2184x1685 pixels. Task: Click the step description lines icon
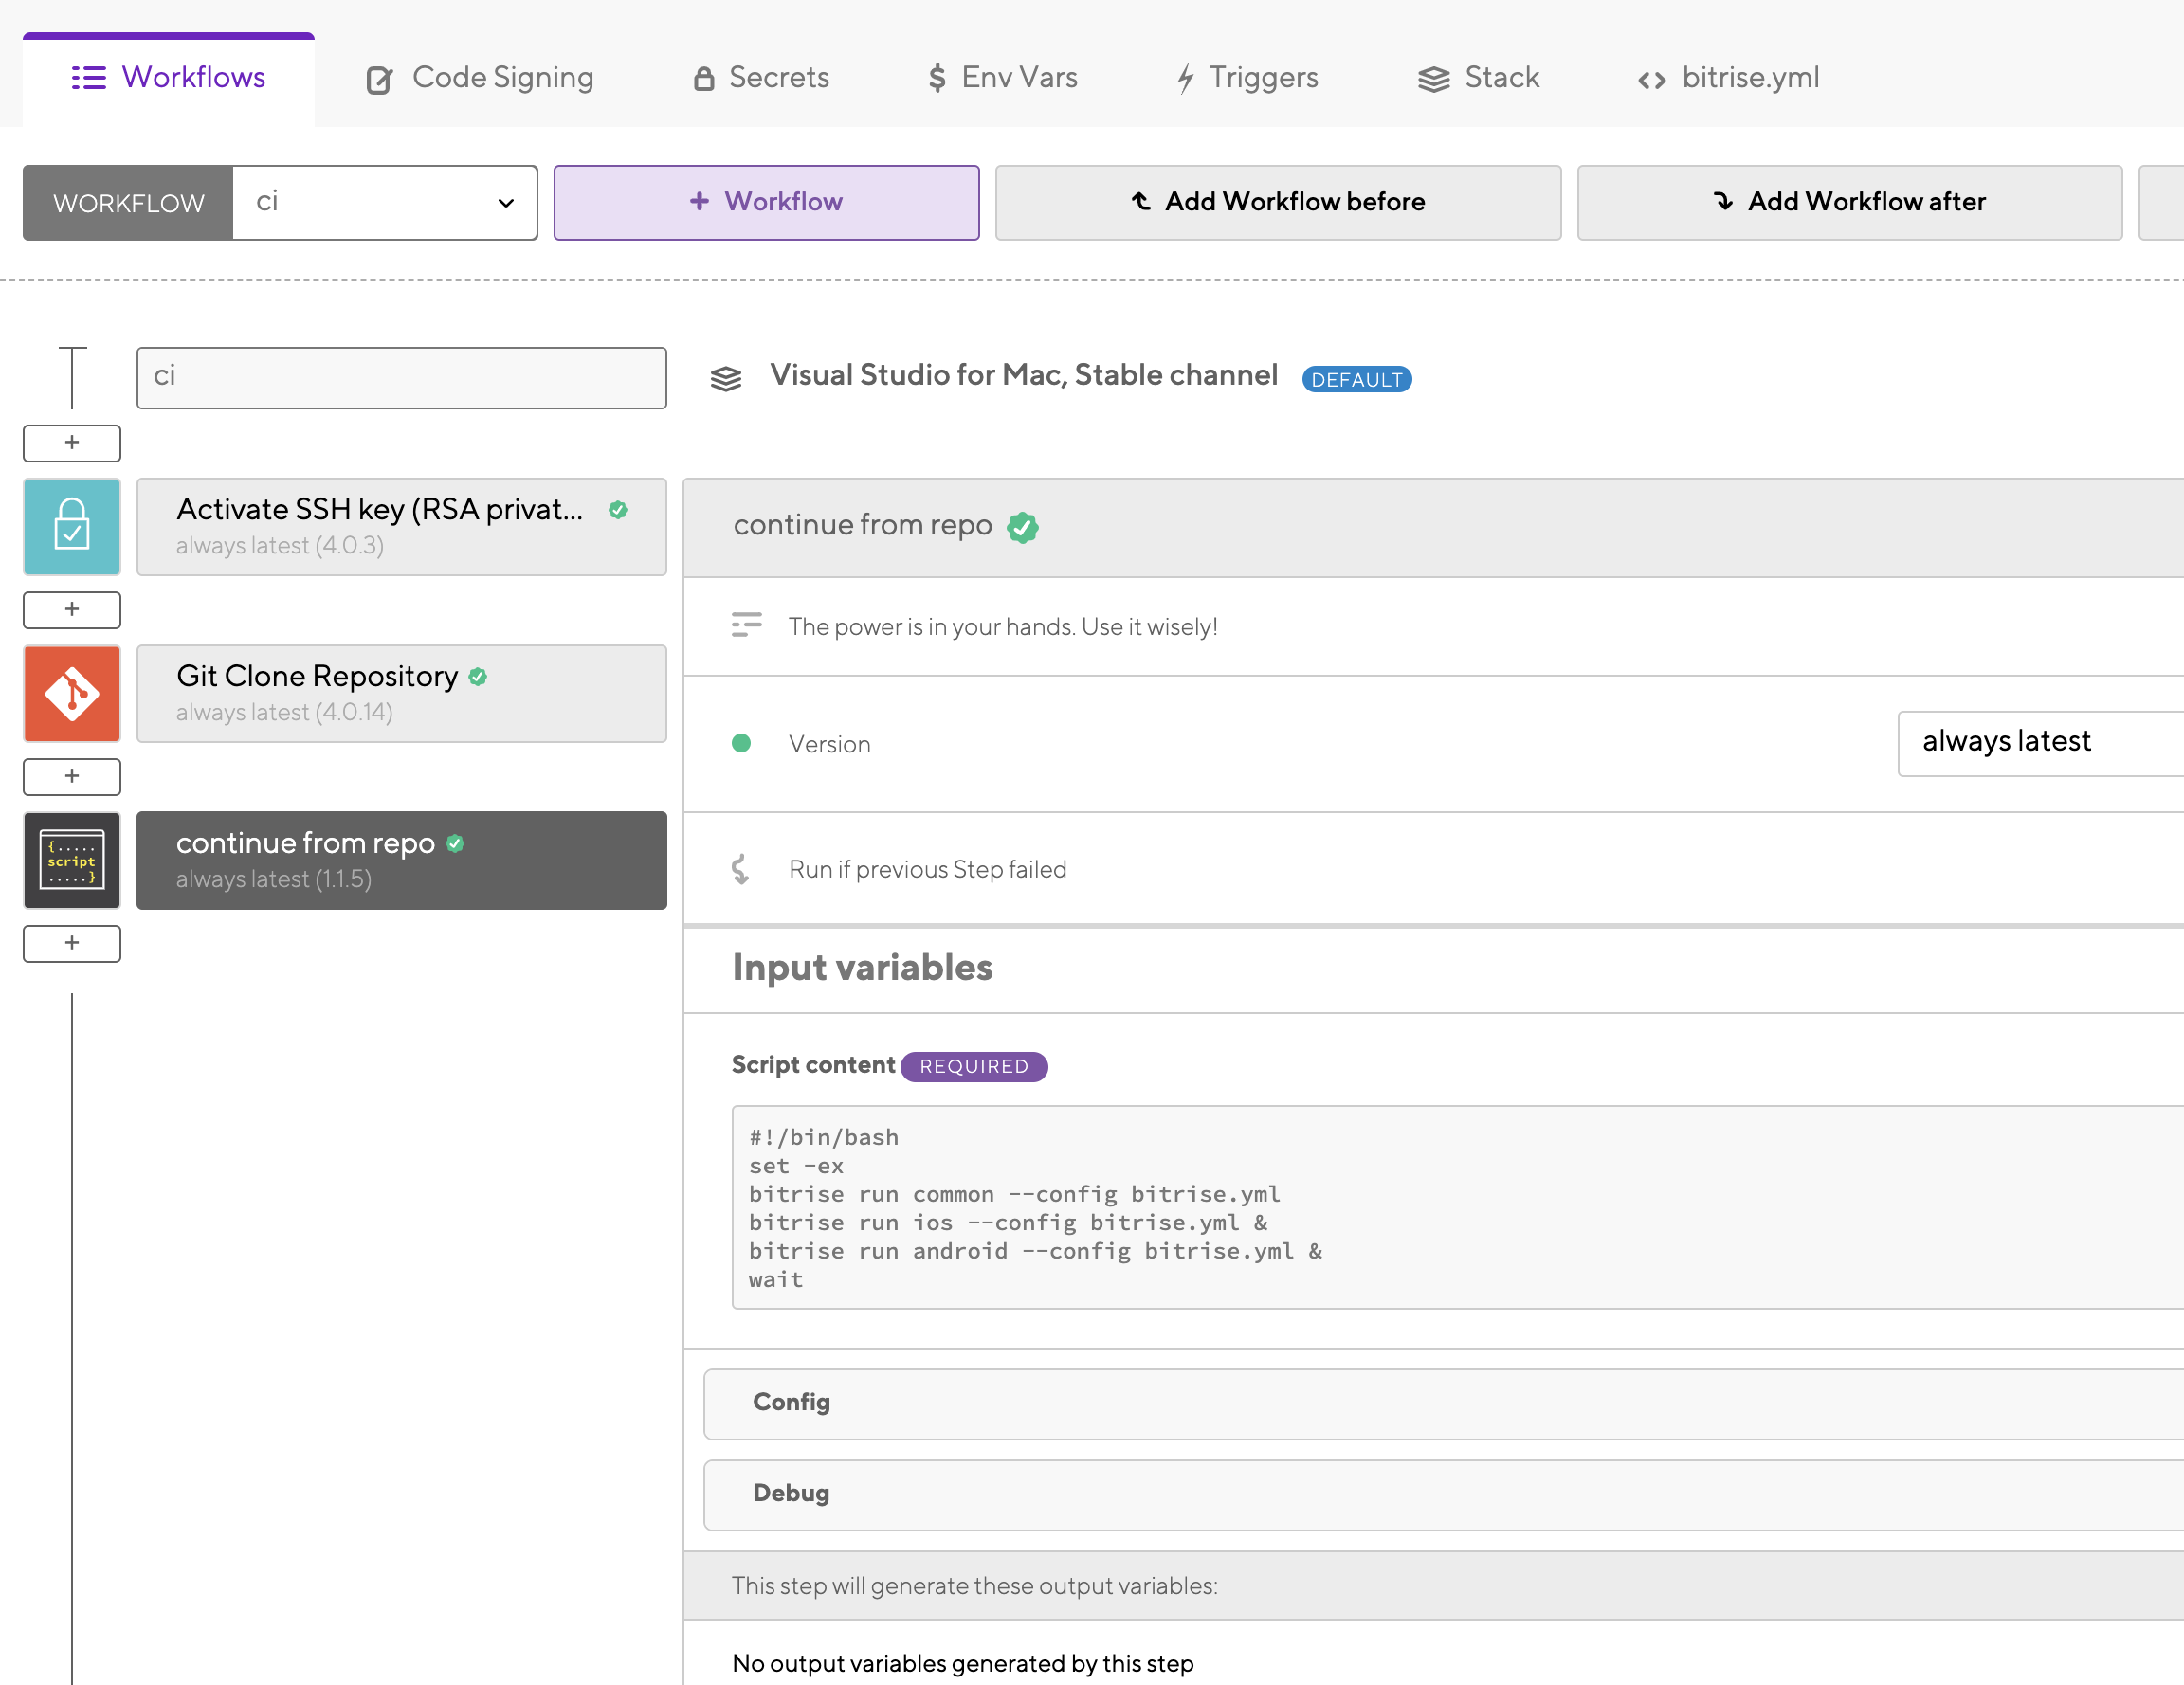click(746, 625)
